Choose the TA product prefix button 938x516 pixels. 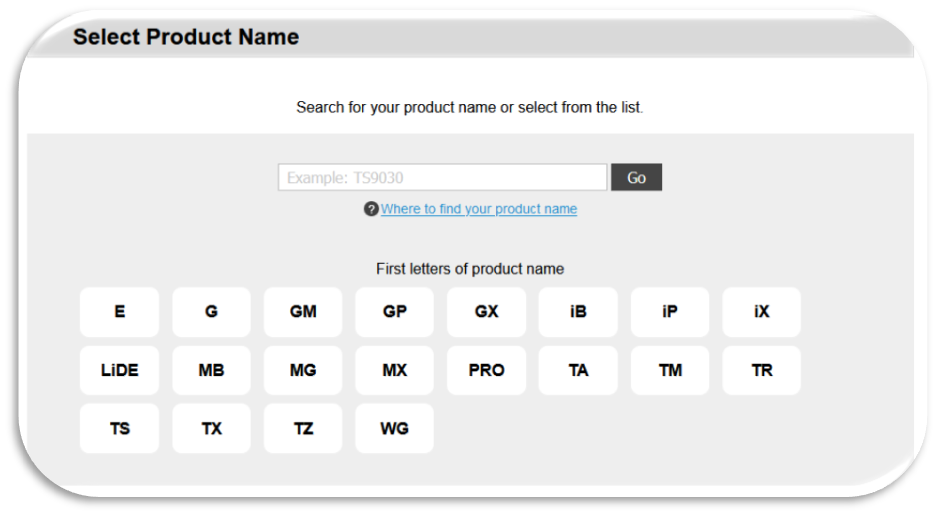[x=578, y=370]
